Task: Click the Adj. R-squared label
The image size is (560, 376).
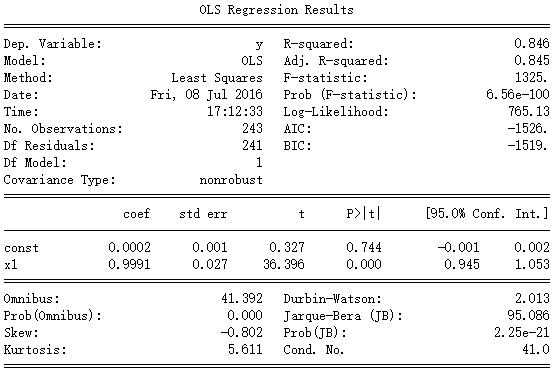Action: click(336, 61)
